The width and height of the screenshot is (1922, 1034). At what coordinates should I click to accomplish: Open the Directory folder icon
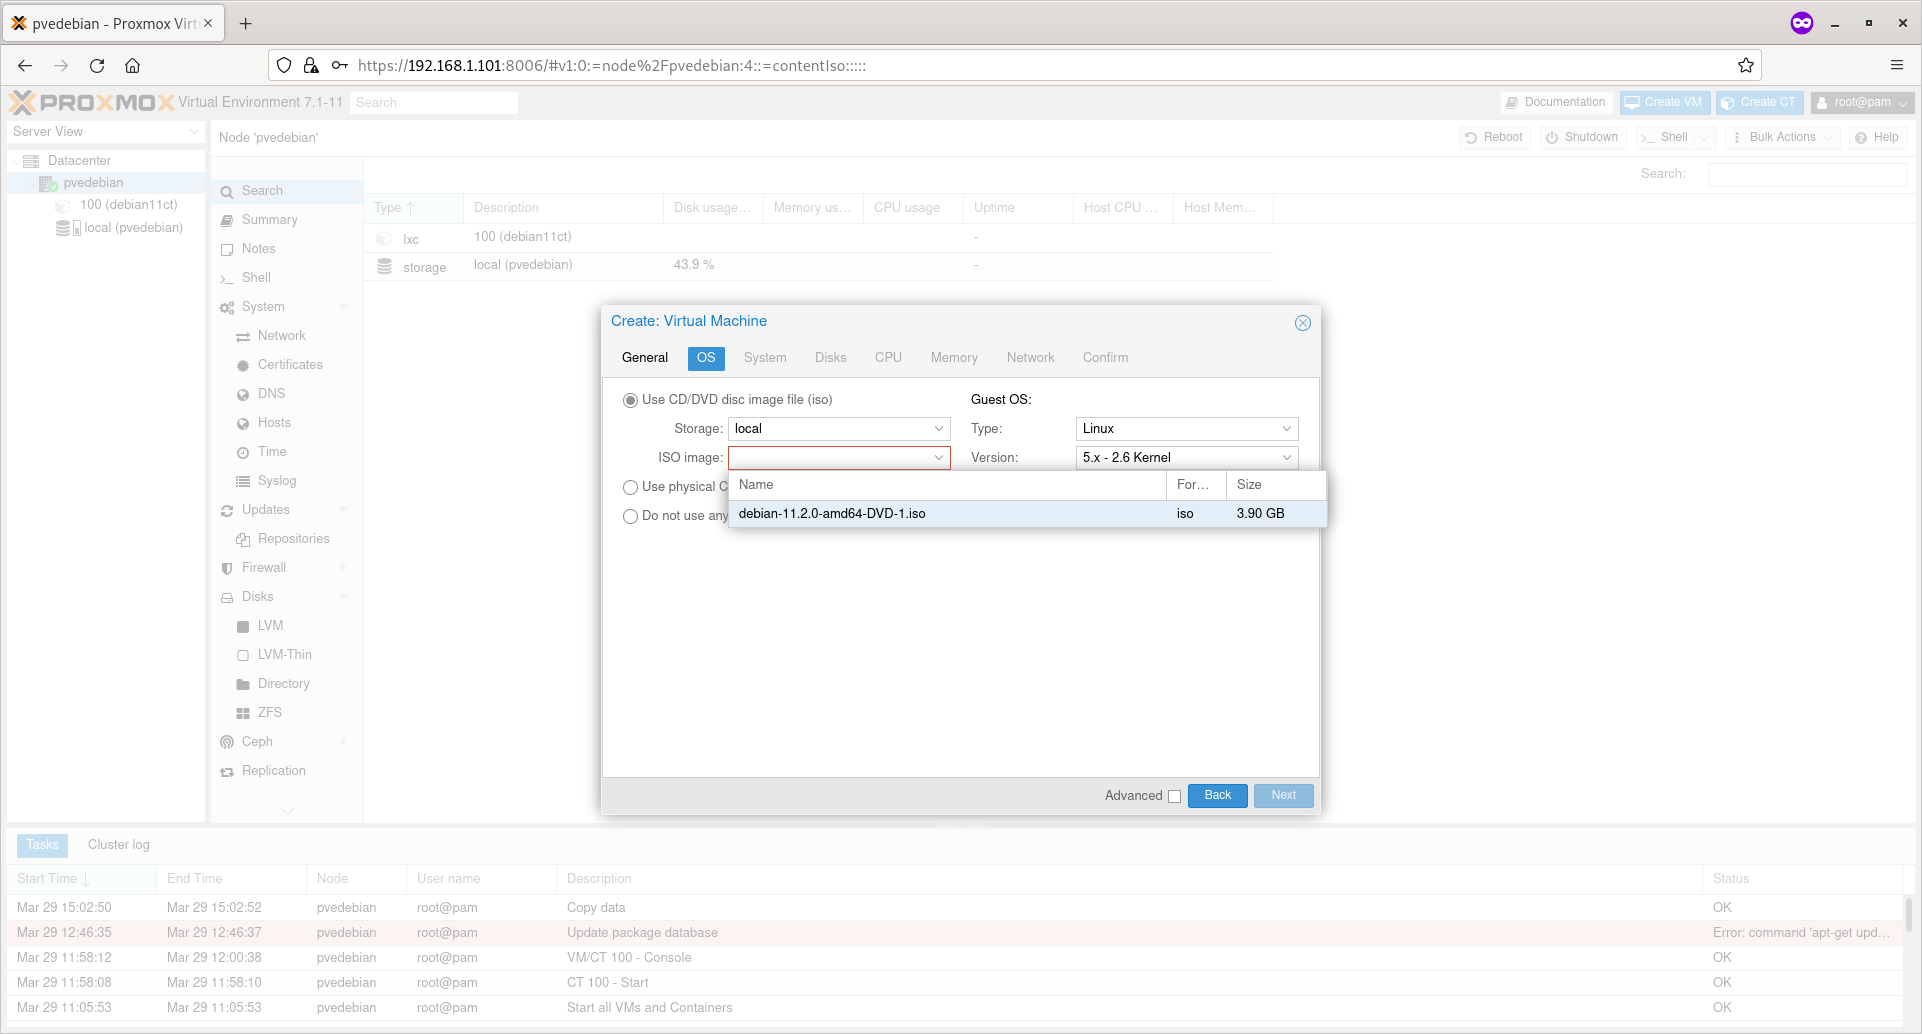tap(243, 685)
